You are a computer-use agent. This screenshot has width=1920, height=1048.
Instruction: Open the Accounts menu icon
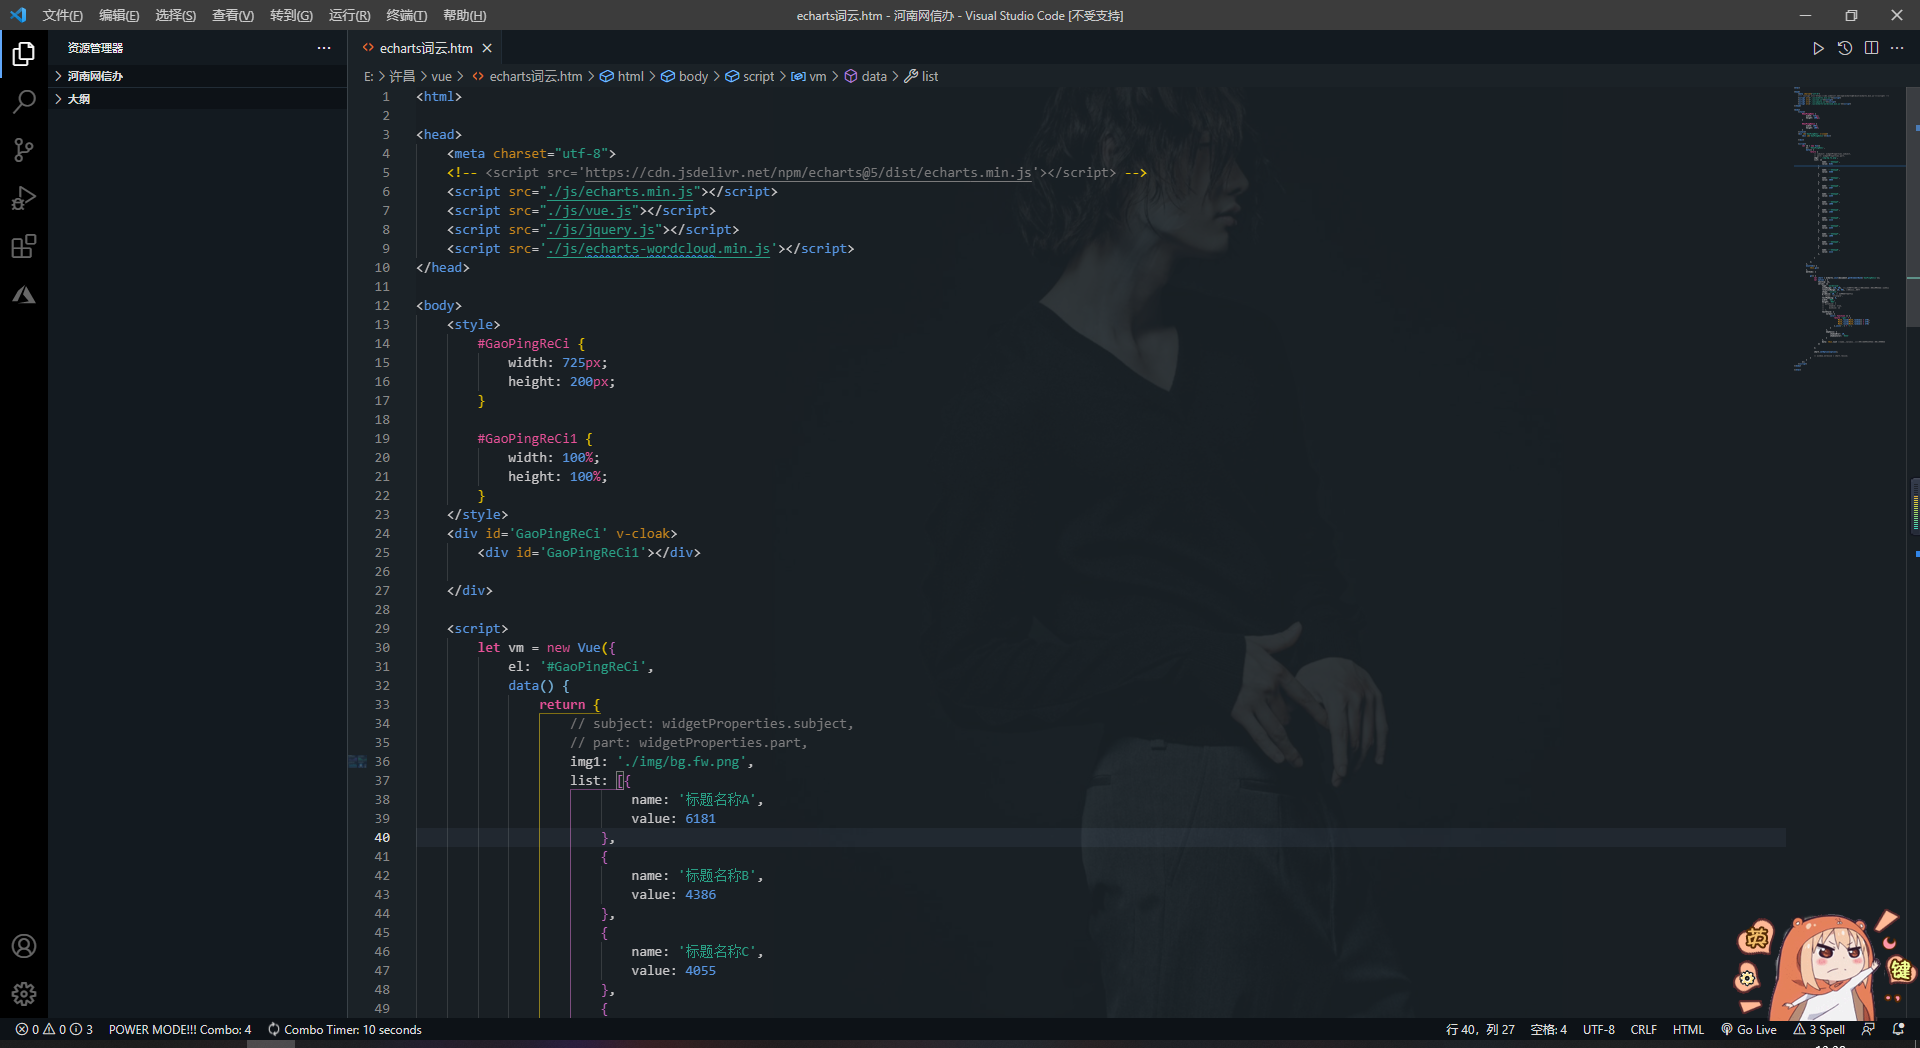point(24,946)
